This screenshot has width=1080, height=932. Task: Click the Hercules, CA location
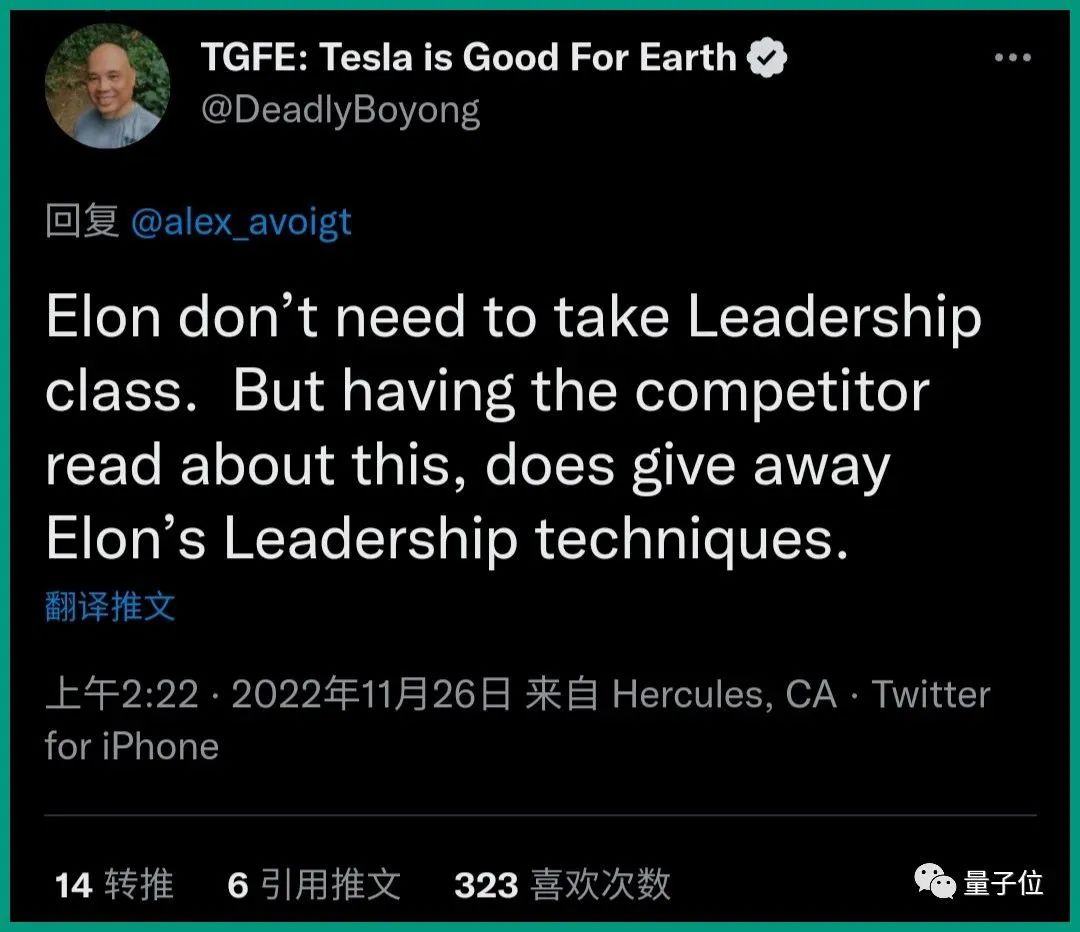[x=724, y=694]
